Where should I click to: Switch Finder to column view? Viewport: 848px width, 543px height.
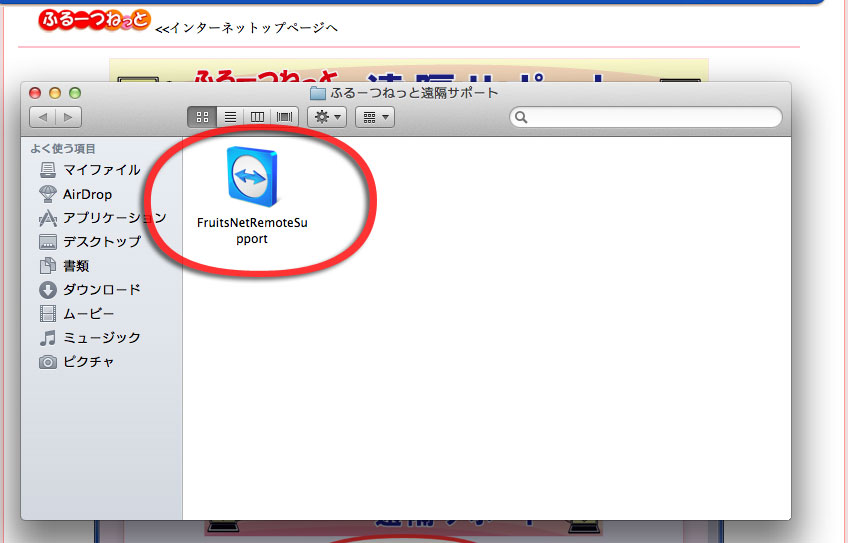tap(257, 117)
